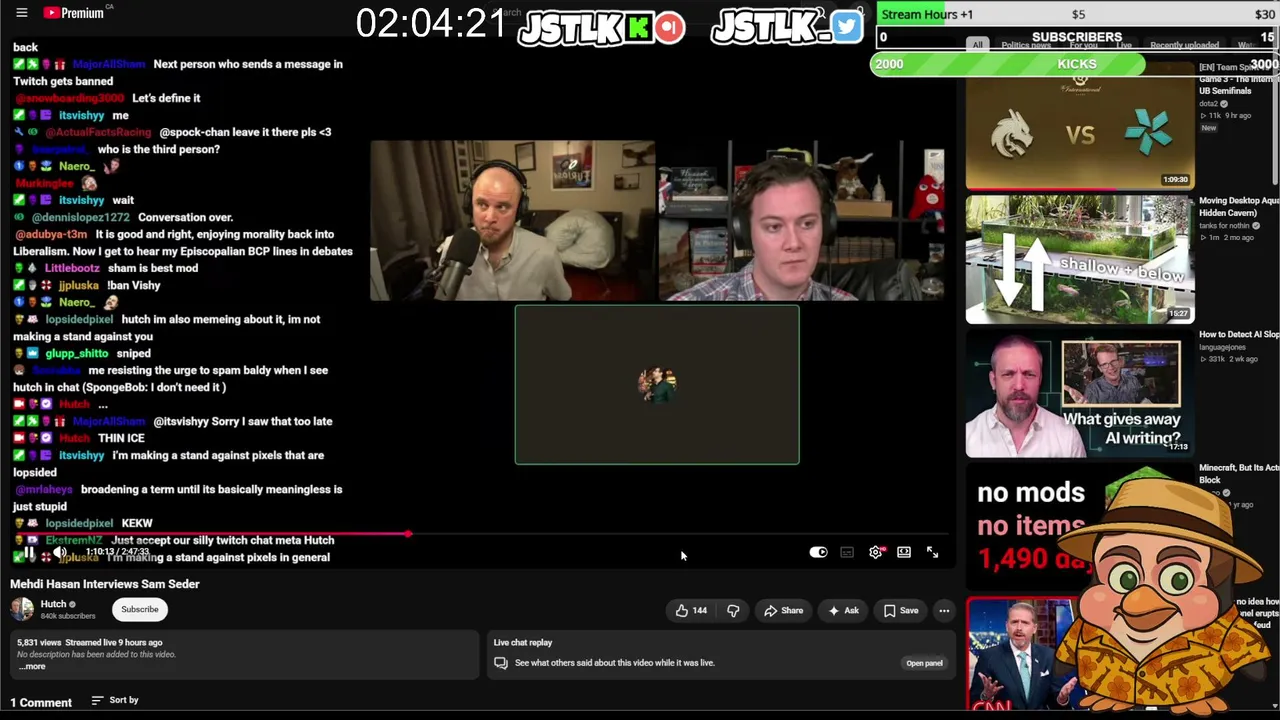The image size is (1280, 720).
Task: Open the How to Detect AI Slop title
Action: point(1239,335)
